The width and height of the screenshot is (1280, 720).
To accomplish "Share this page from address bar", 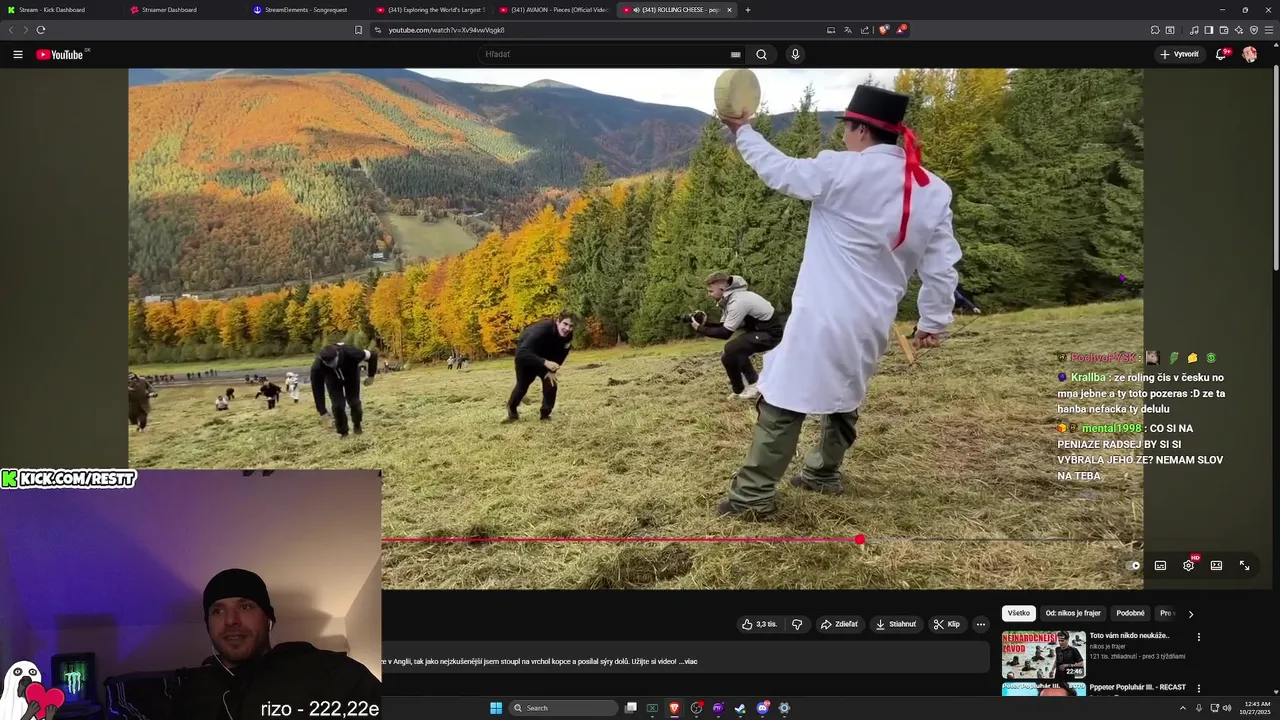I will (x=865, y=30).
